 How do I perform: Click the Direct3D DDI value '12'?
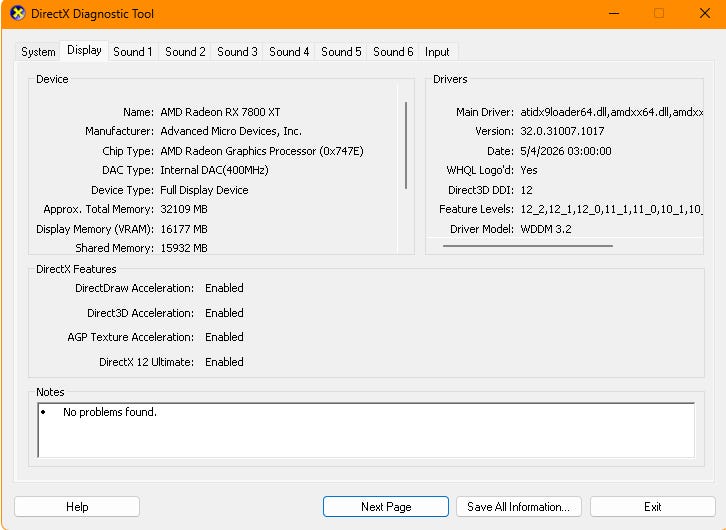[526, 190]
